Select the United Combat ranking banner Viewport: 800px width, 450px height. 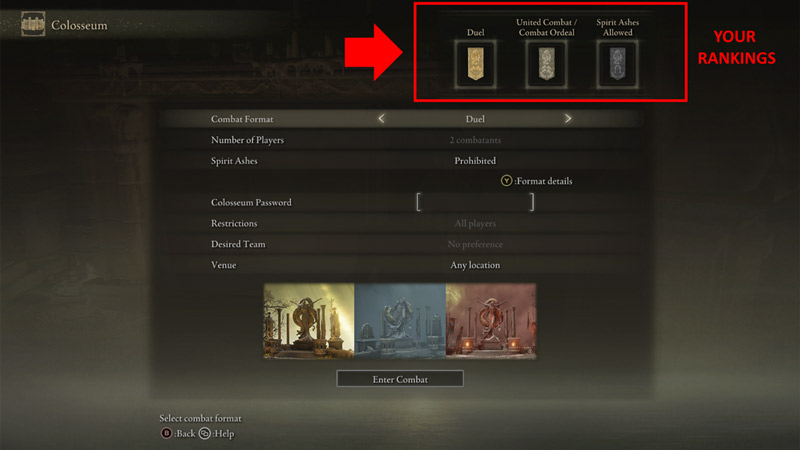click(546, 64)
